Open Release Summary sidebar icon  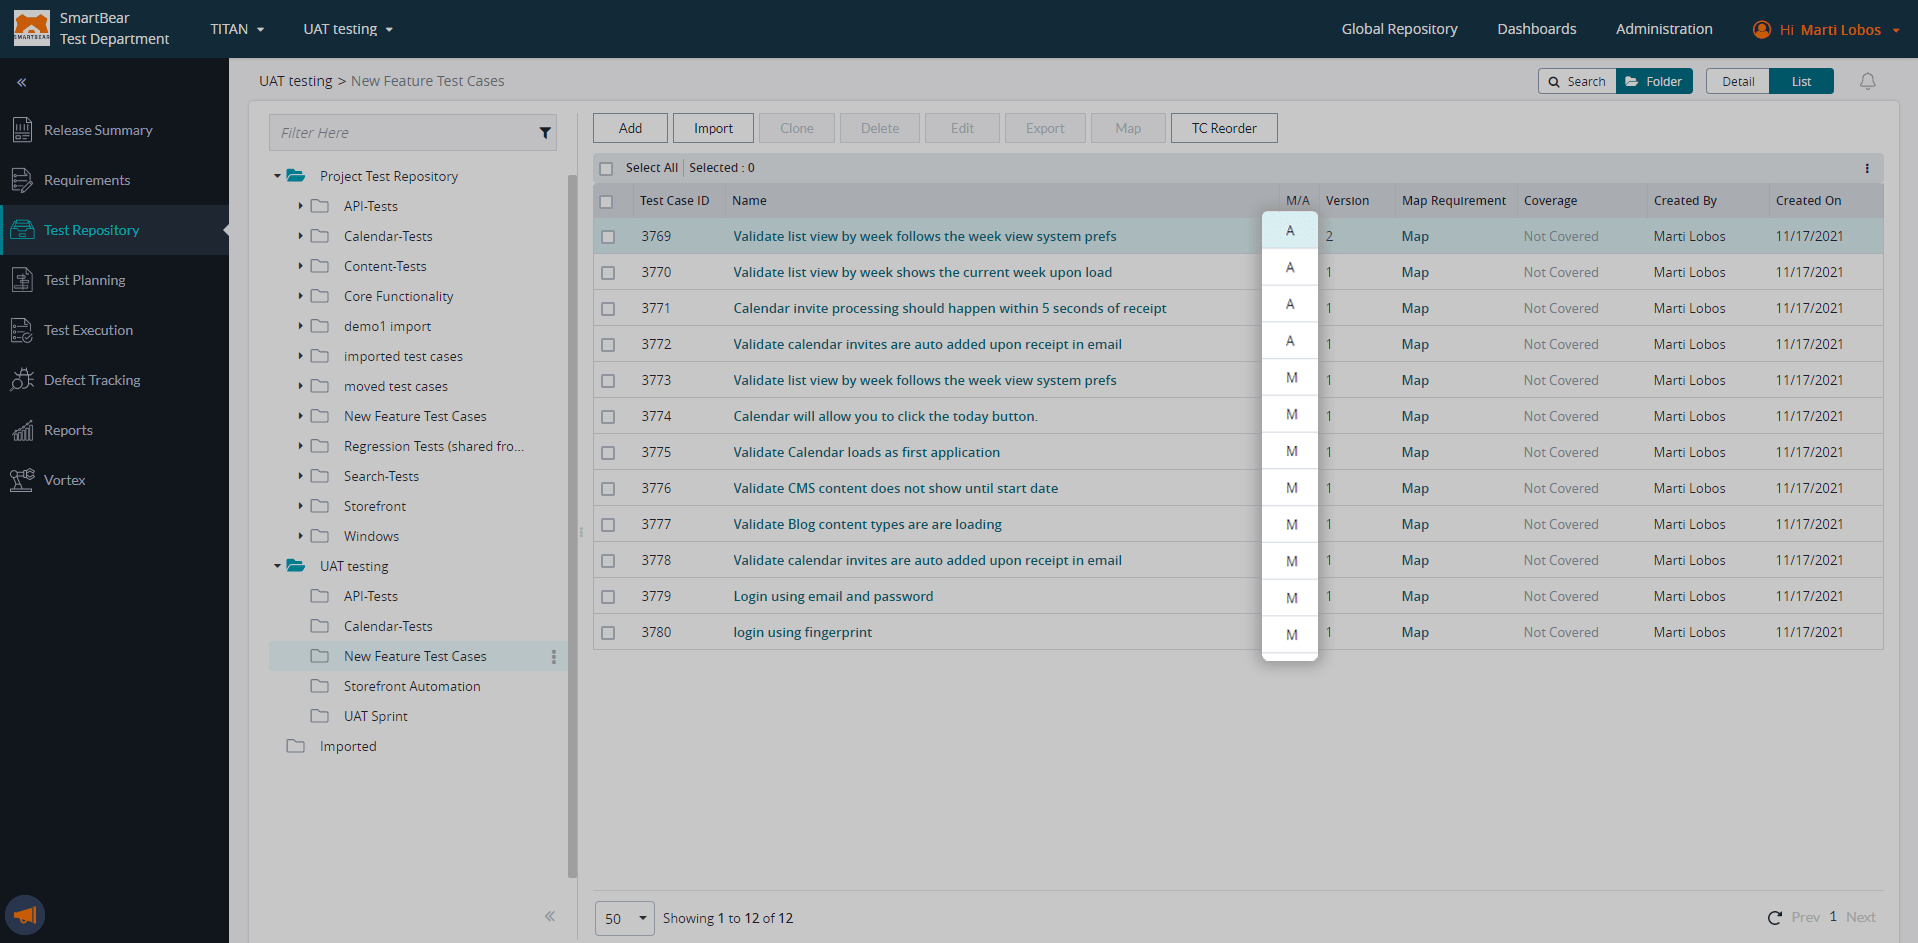coord(22,130)
